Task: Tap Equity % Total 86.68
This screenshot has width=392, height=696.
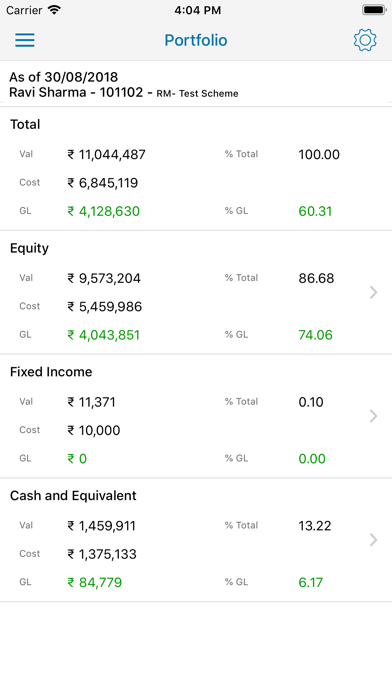Action: [x=316, y=278]
